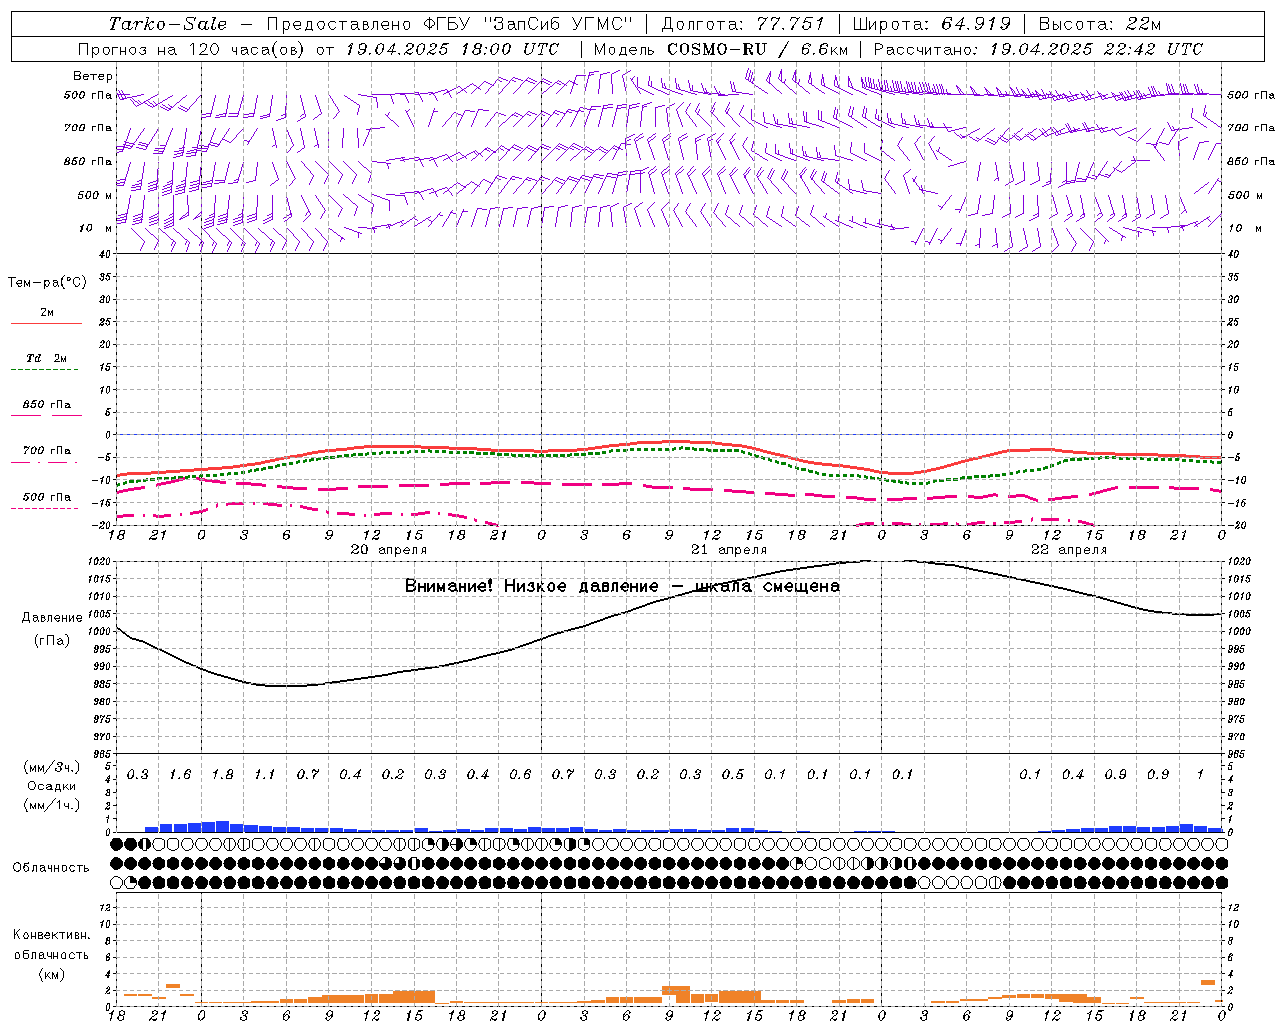This screenshot has height=1024, width=1280.
Task: Click computed time '19.04.2025 22:42 UTC'
Action: [x=1096, y=49]
